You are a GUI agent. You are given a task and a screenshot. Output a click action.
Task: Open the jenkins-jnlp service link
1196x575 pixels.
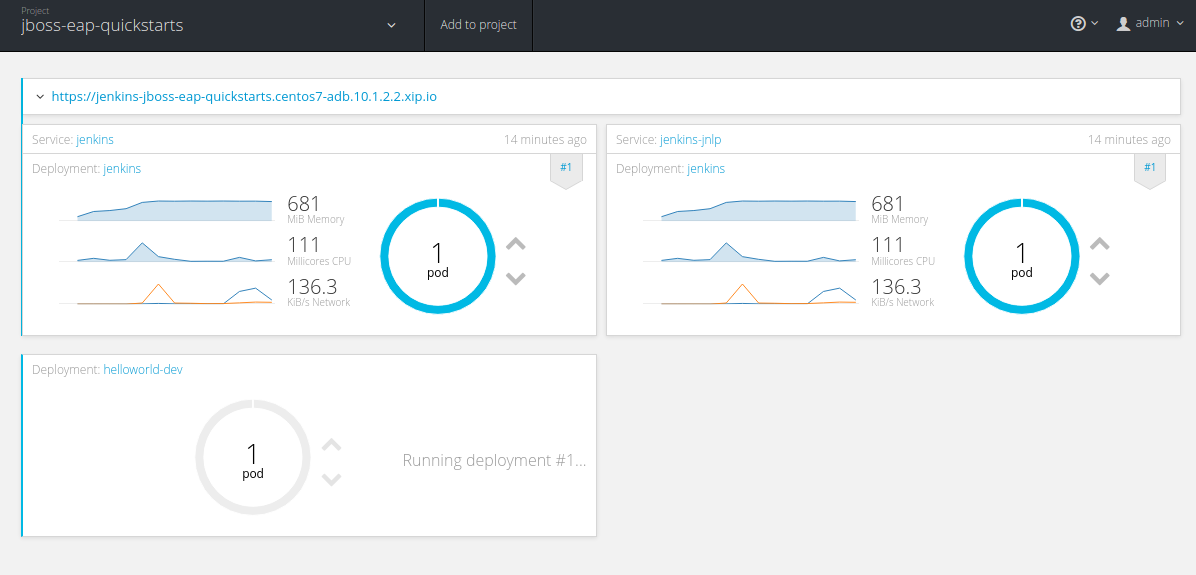tap(690, 140)
